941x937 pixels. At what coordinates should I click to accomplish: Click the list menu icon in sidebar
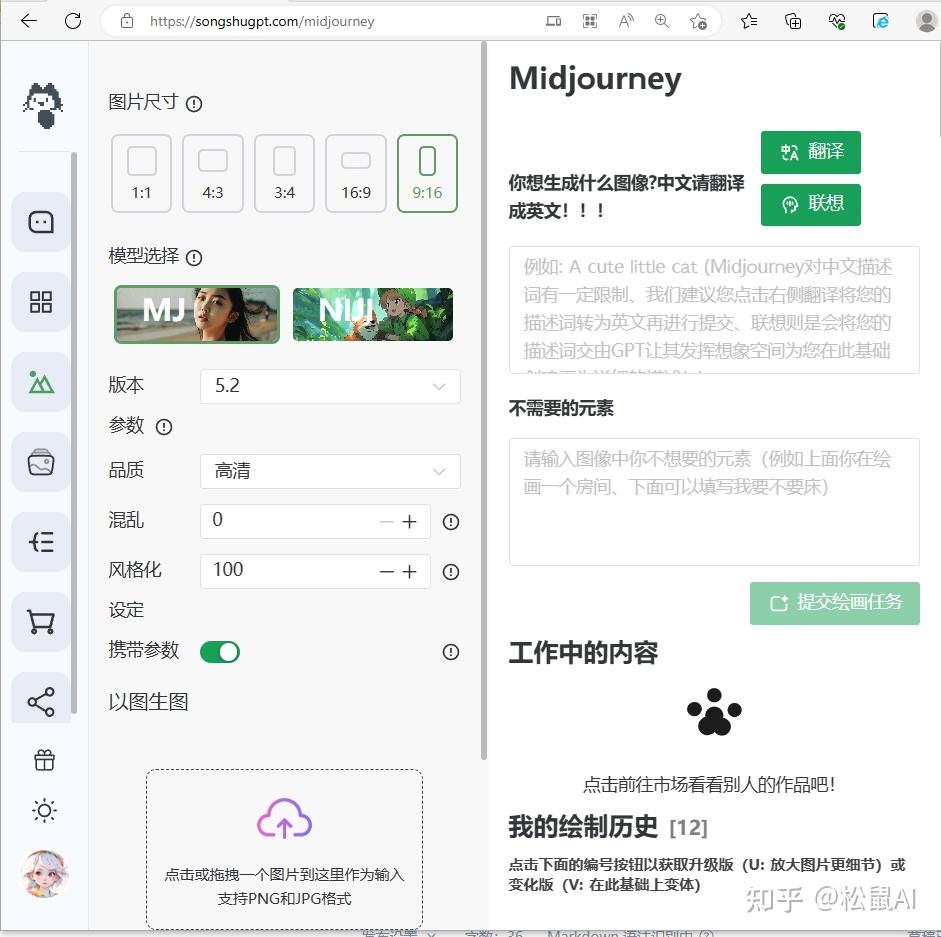[40, 541]
